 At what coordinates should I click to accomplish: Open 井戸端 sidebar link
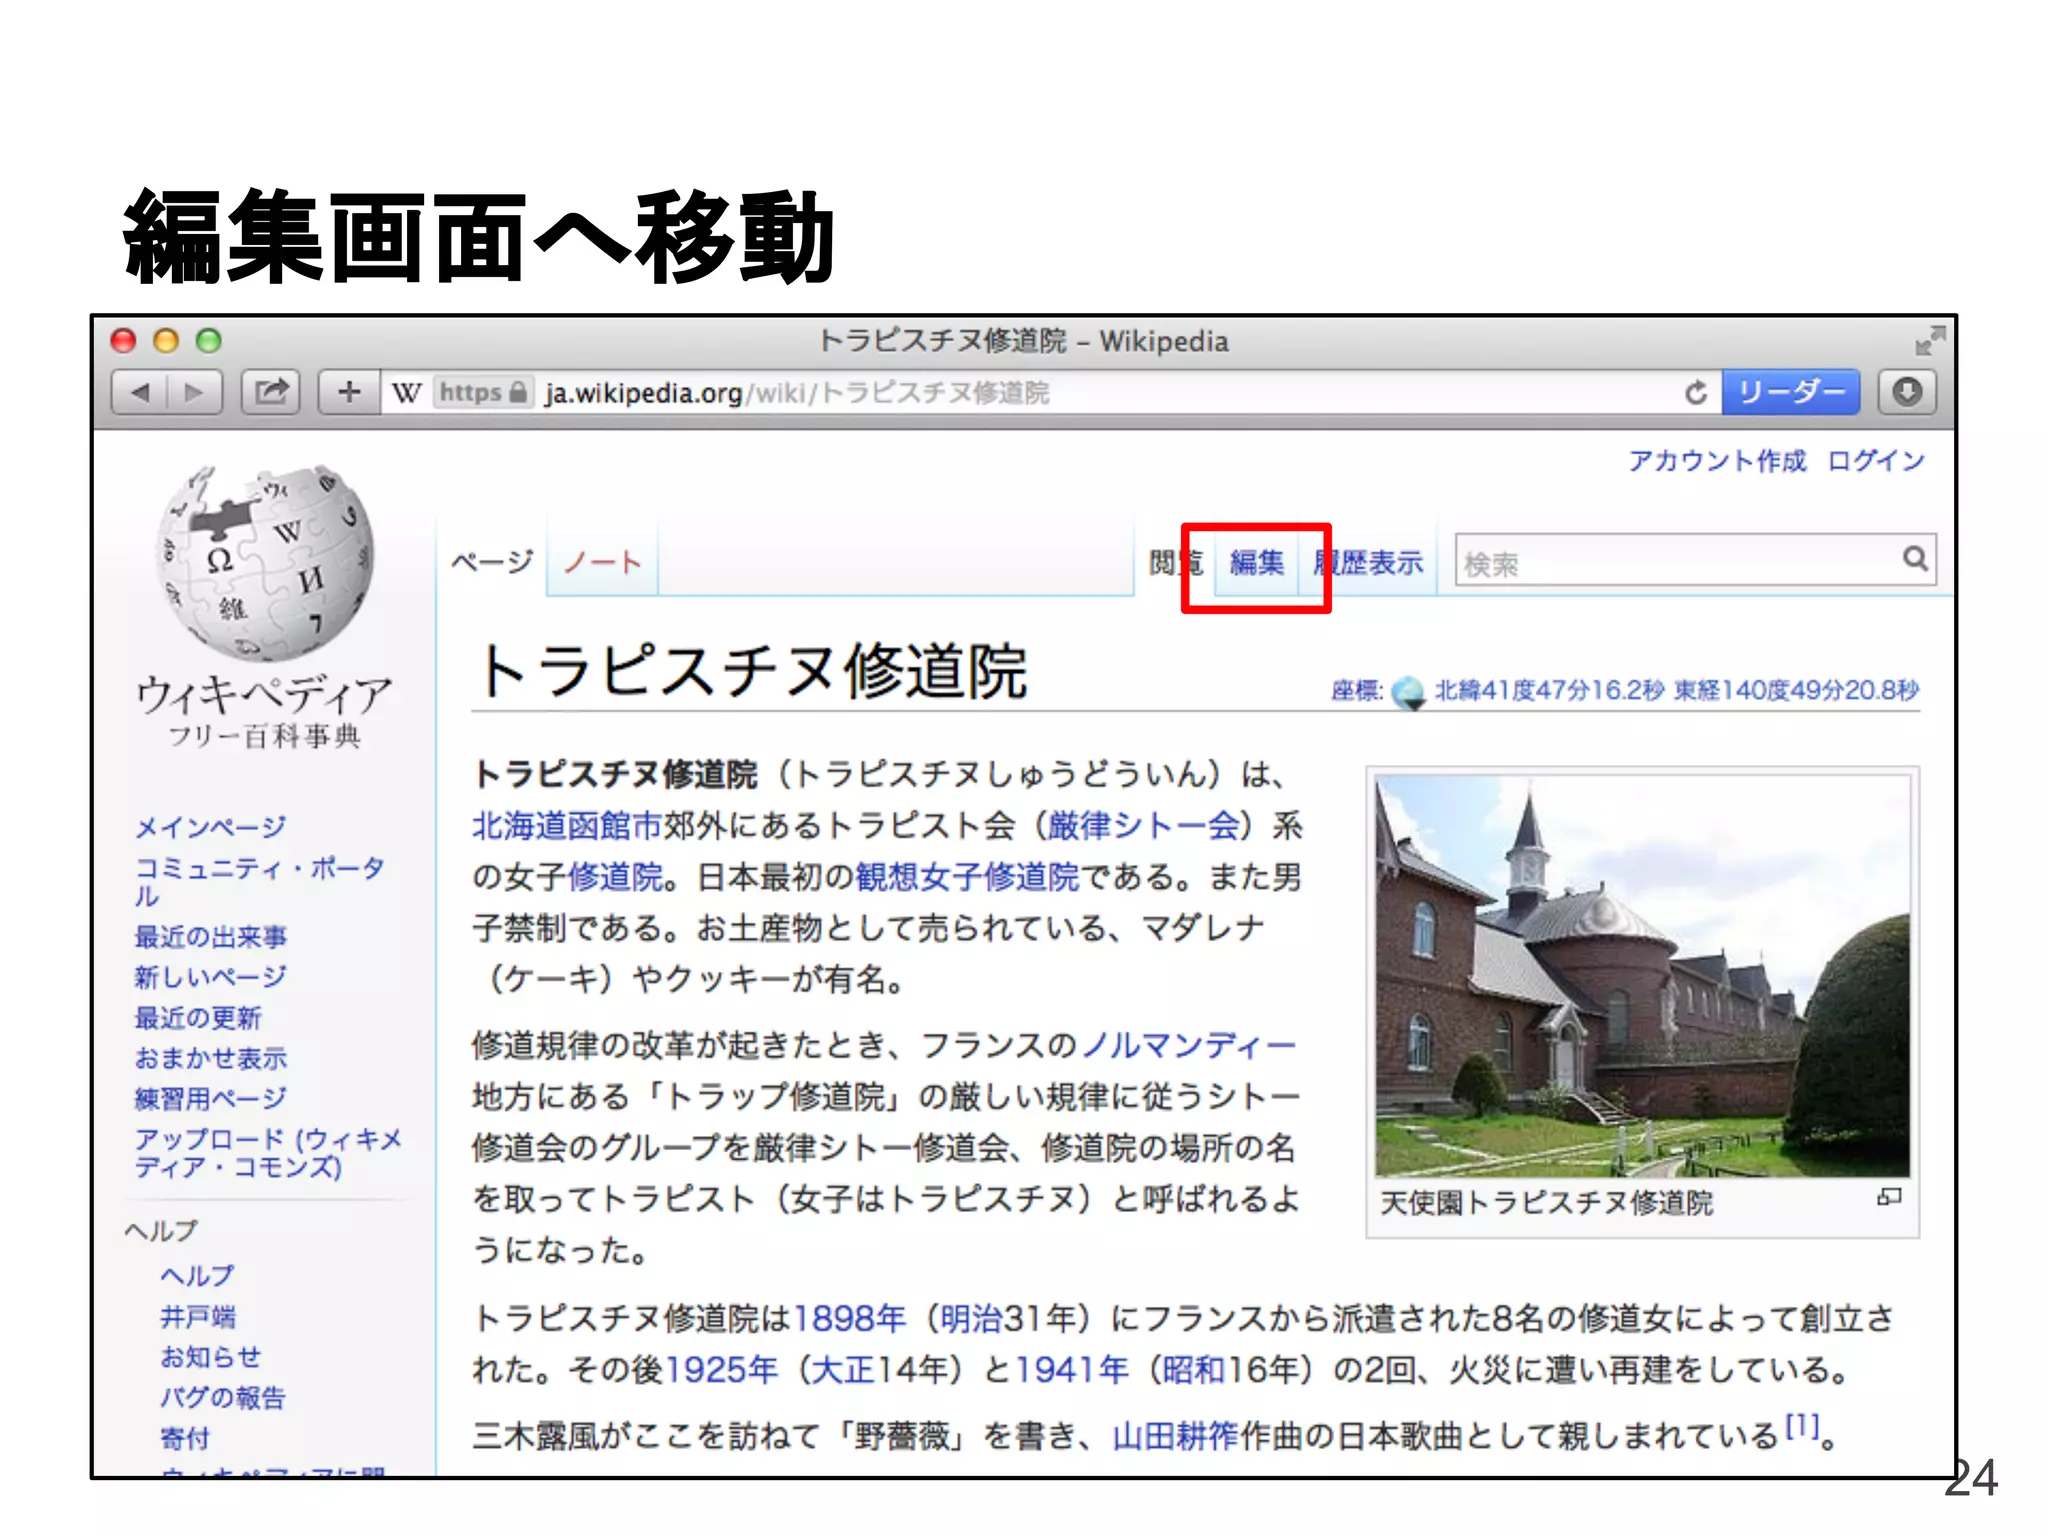click(198, 1317)
